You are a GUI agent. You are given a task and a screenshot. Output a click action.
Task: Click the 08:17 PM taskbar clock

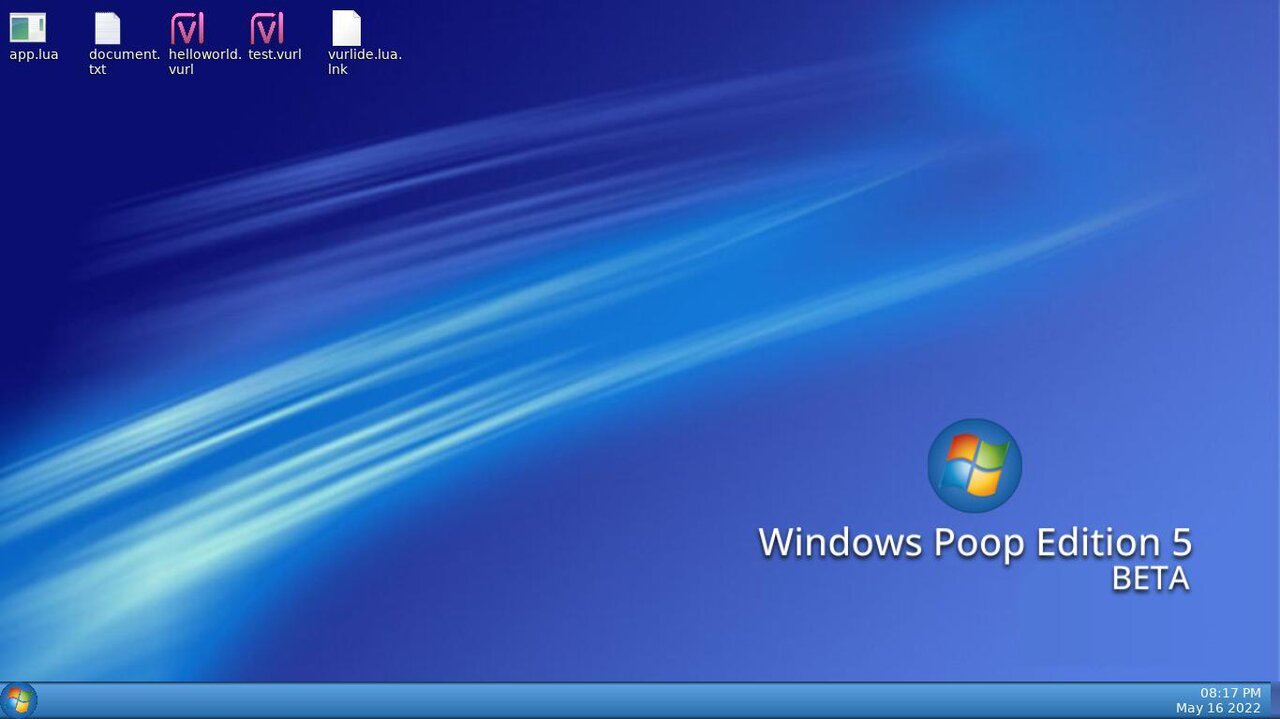1231,692
